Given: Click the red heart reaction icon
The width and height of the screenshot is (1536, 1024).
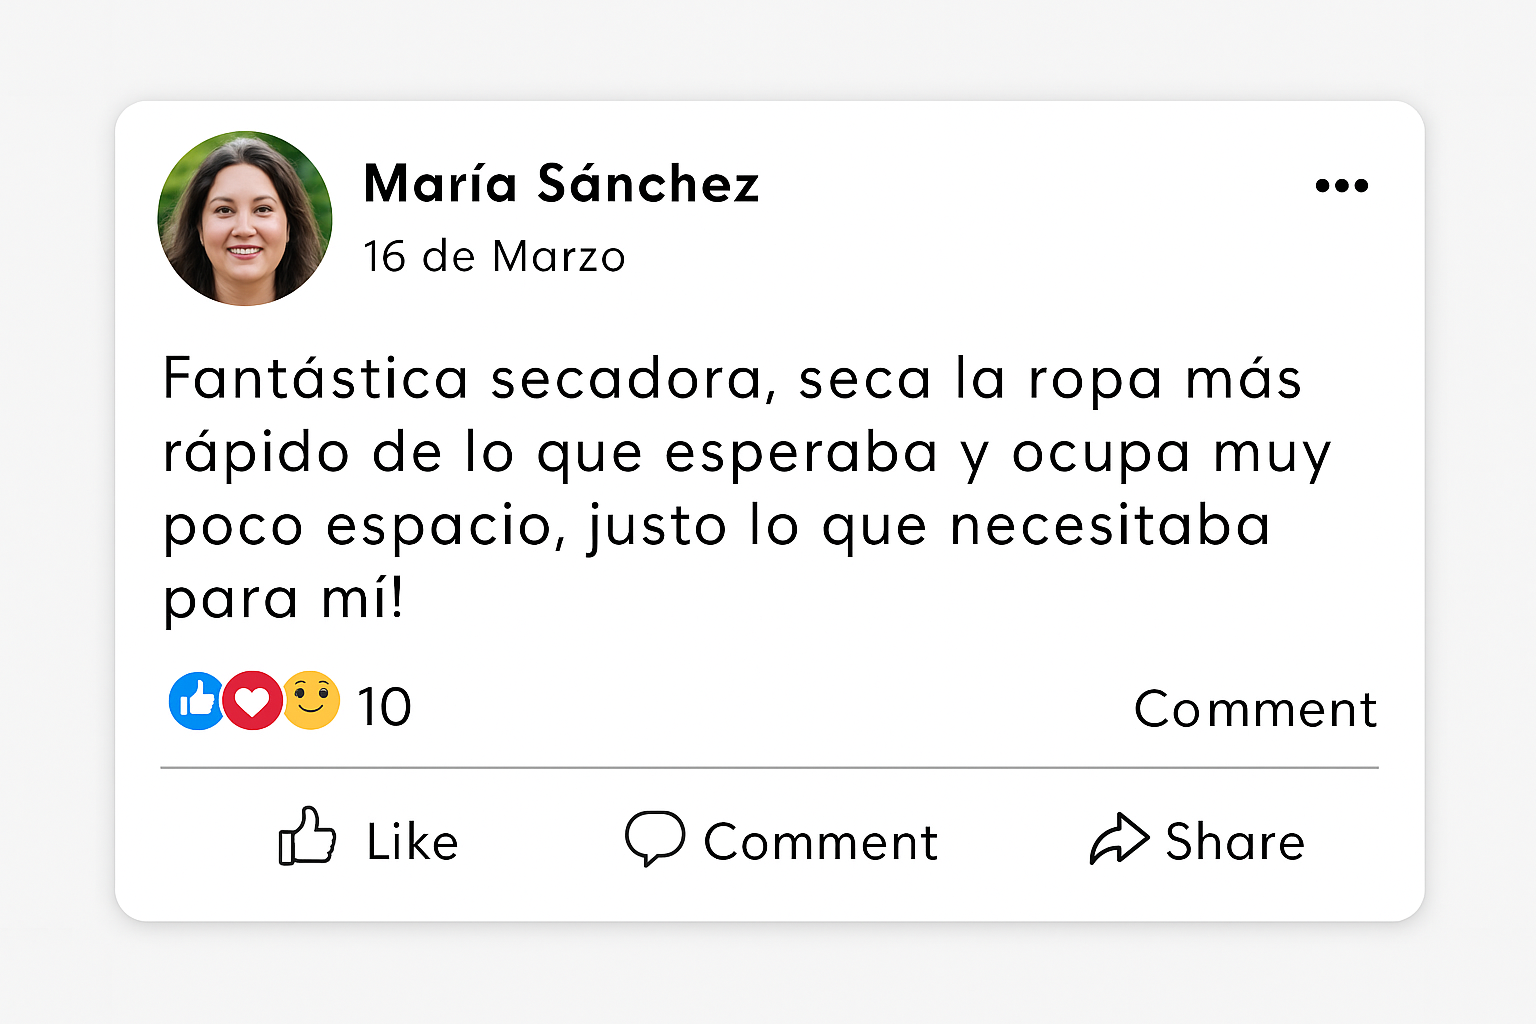Looking at the screenshot, I should tap(252, 701).
